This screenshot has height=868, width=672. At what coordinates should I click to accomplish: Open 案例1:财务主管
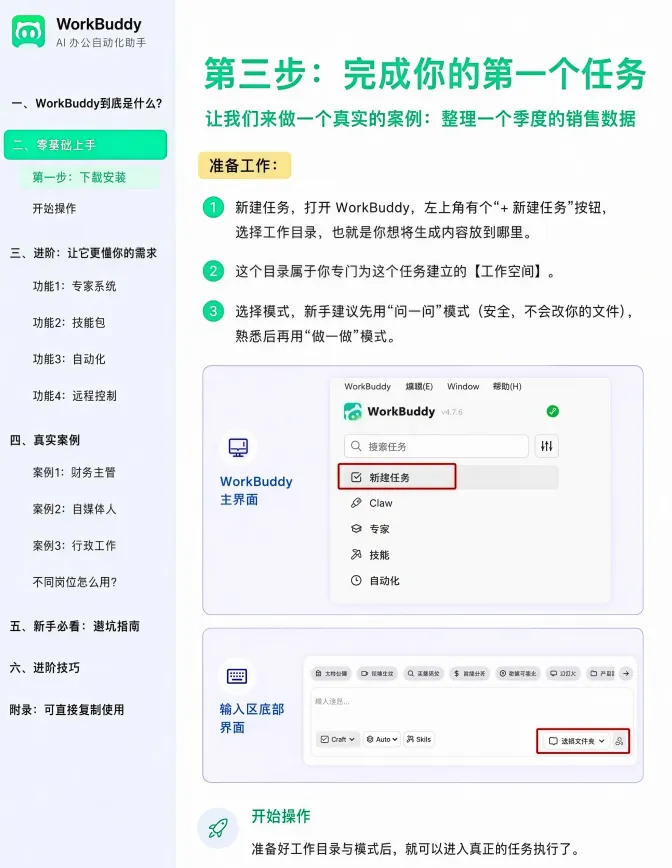click(74, 472)
